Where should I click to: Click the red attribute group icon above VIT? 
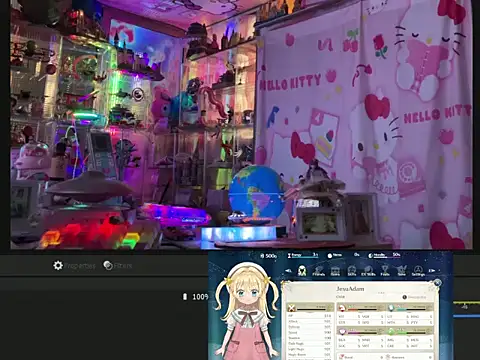[x=342, y=308]
